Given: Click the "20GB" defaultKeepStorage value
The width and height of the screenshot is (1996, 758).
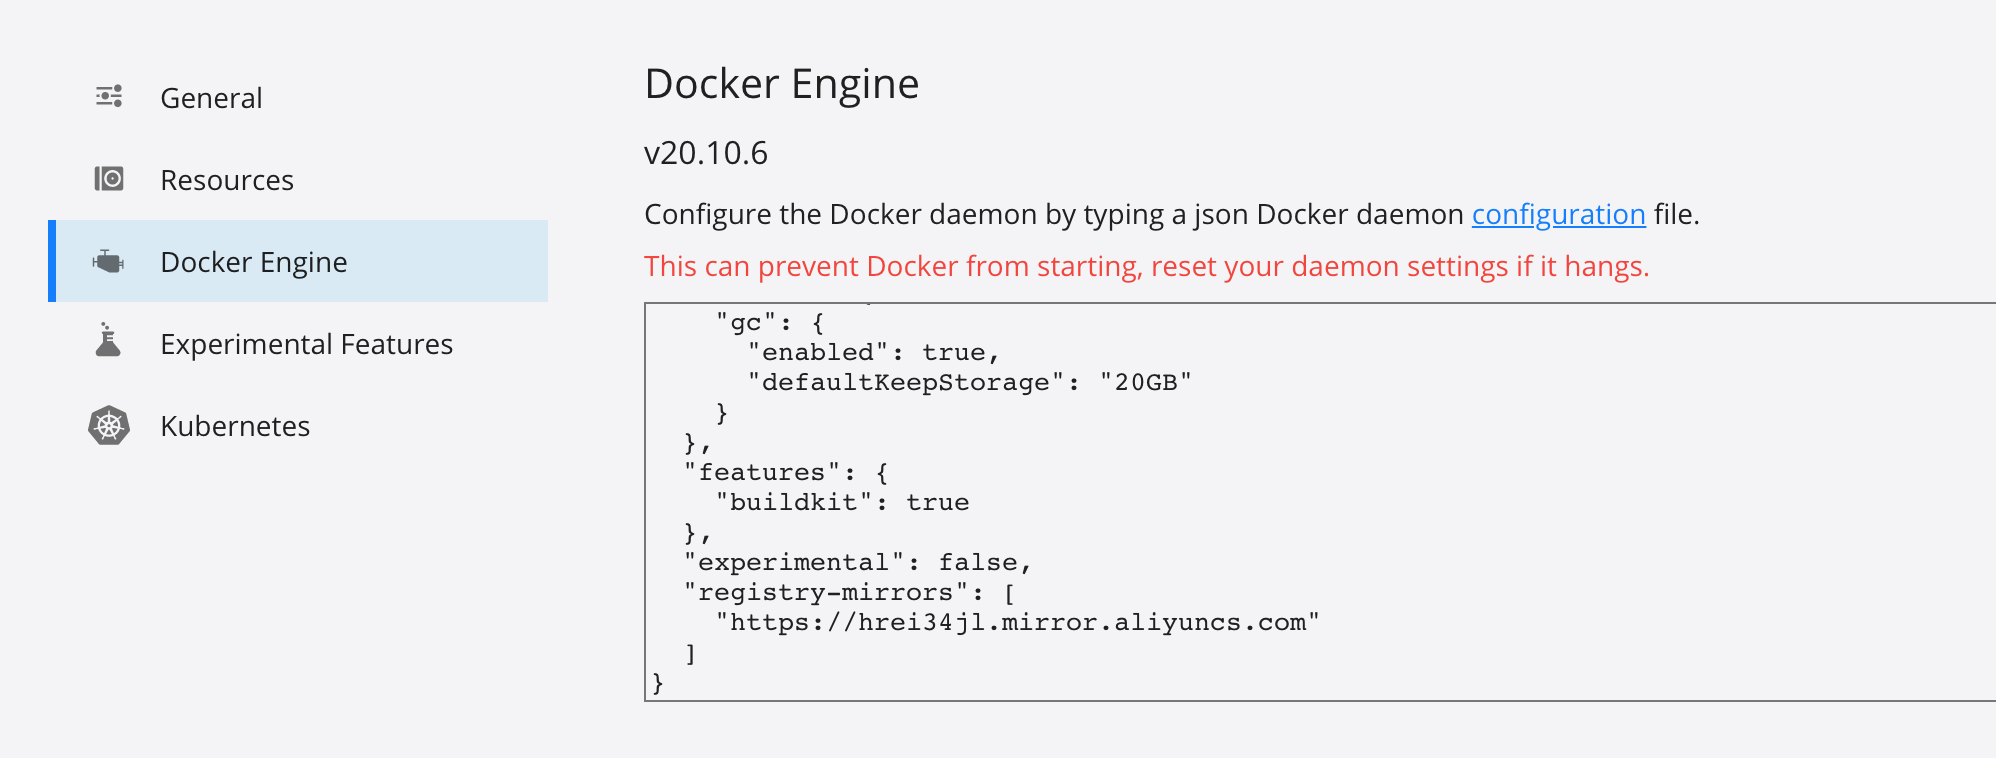Looking at the screenshot, I should 1145,383.
